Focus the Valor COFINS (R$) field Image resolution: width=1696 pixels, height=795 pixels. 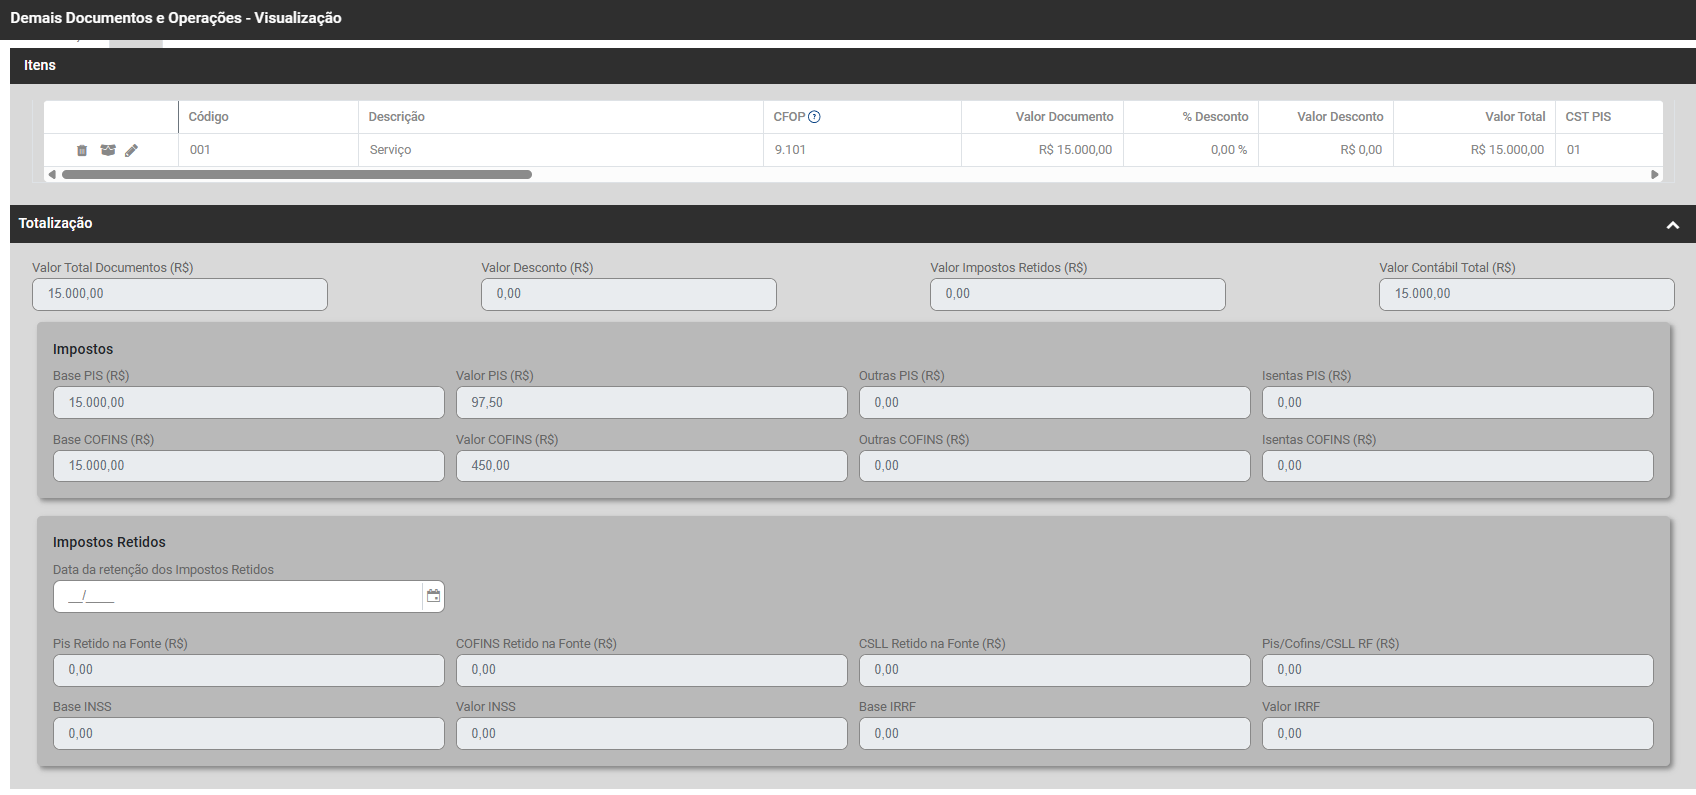point(652,466)
